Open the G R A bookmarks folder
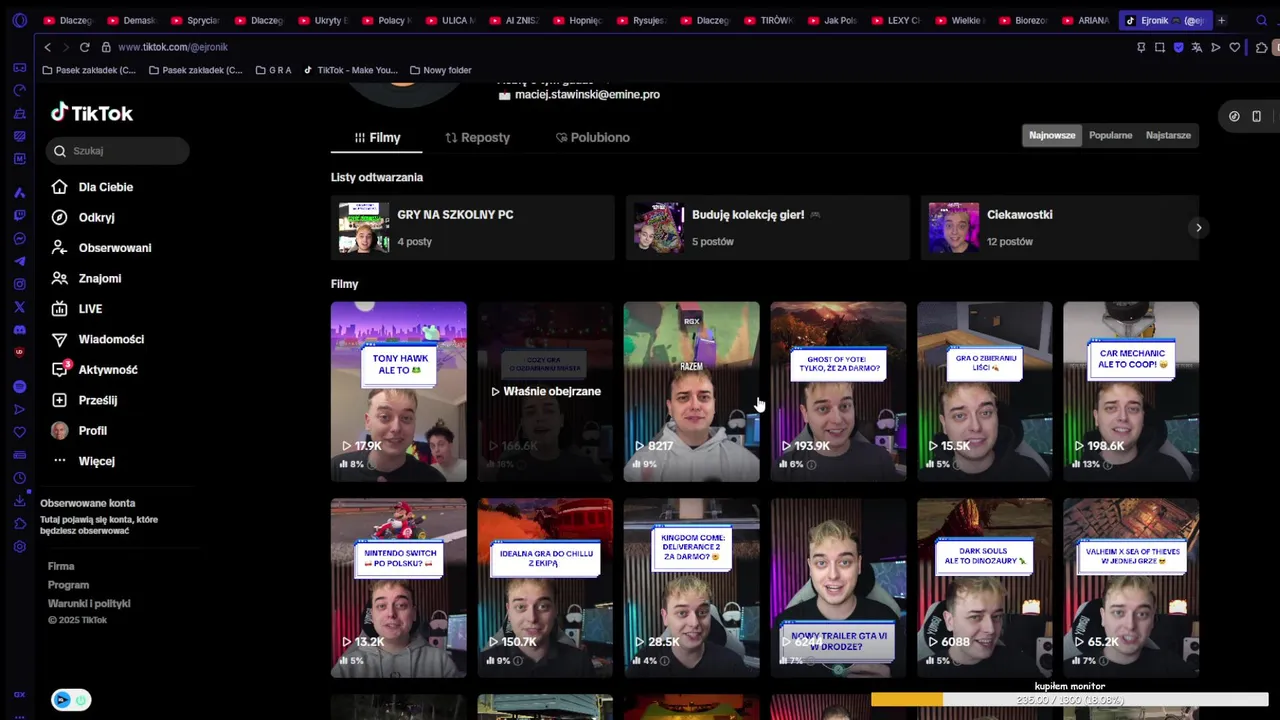Image resolution: width=1280 pixels, height=720 pixels. click(x=273, y=70)
